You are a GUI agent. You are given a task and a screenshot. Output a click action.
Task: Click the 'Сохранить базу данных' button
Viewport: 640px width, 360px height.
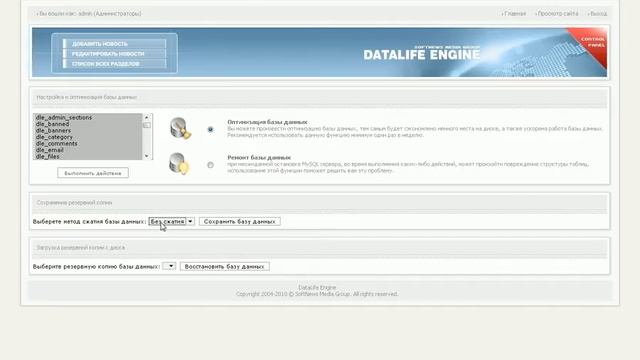click(240, 221)
